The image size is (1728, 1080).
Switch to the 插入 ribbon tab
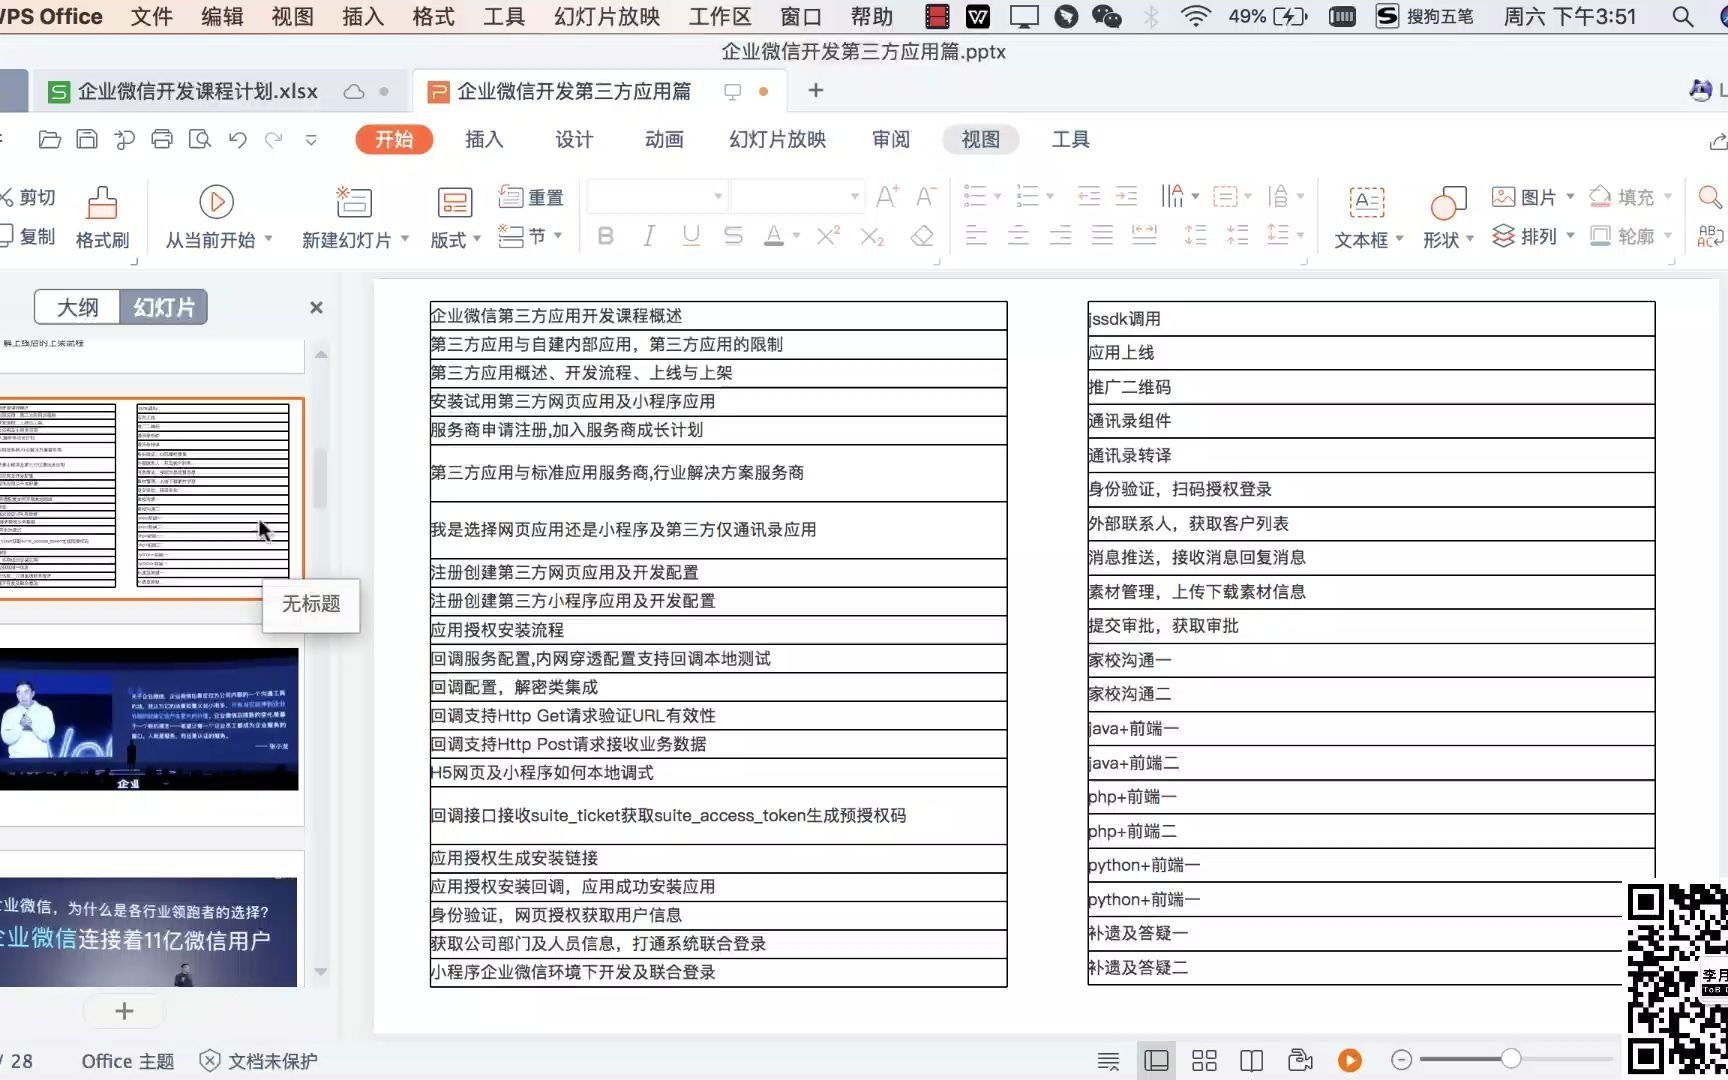484,140
